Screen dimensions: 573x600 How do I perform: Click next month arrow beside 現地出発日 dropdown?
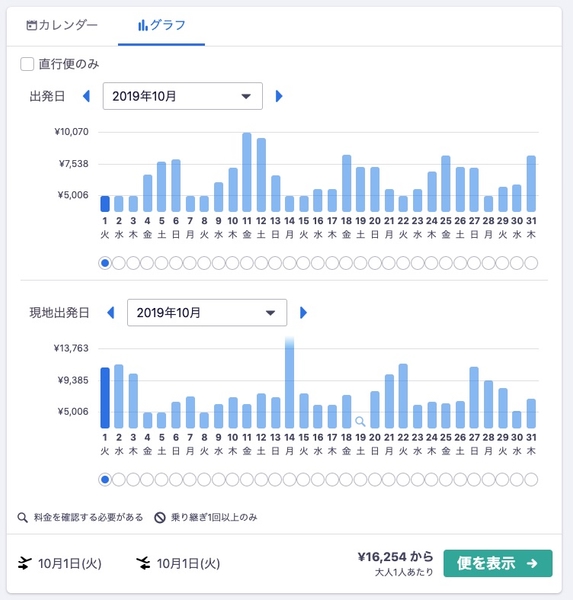pyautogui.click(x=303, y=313)
